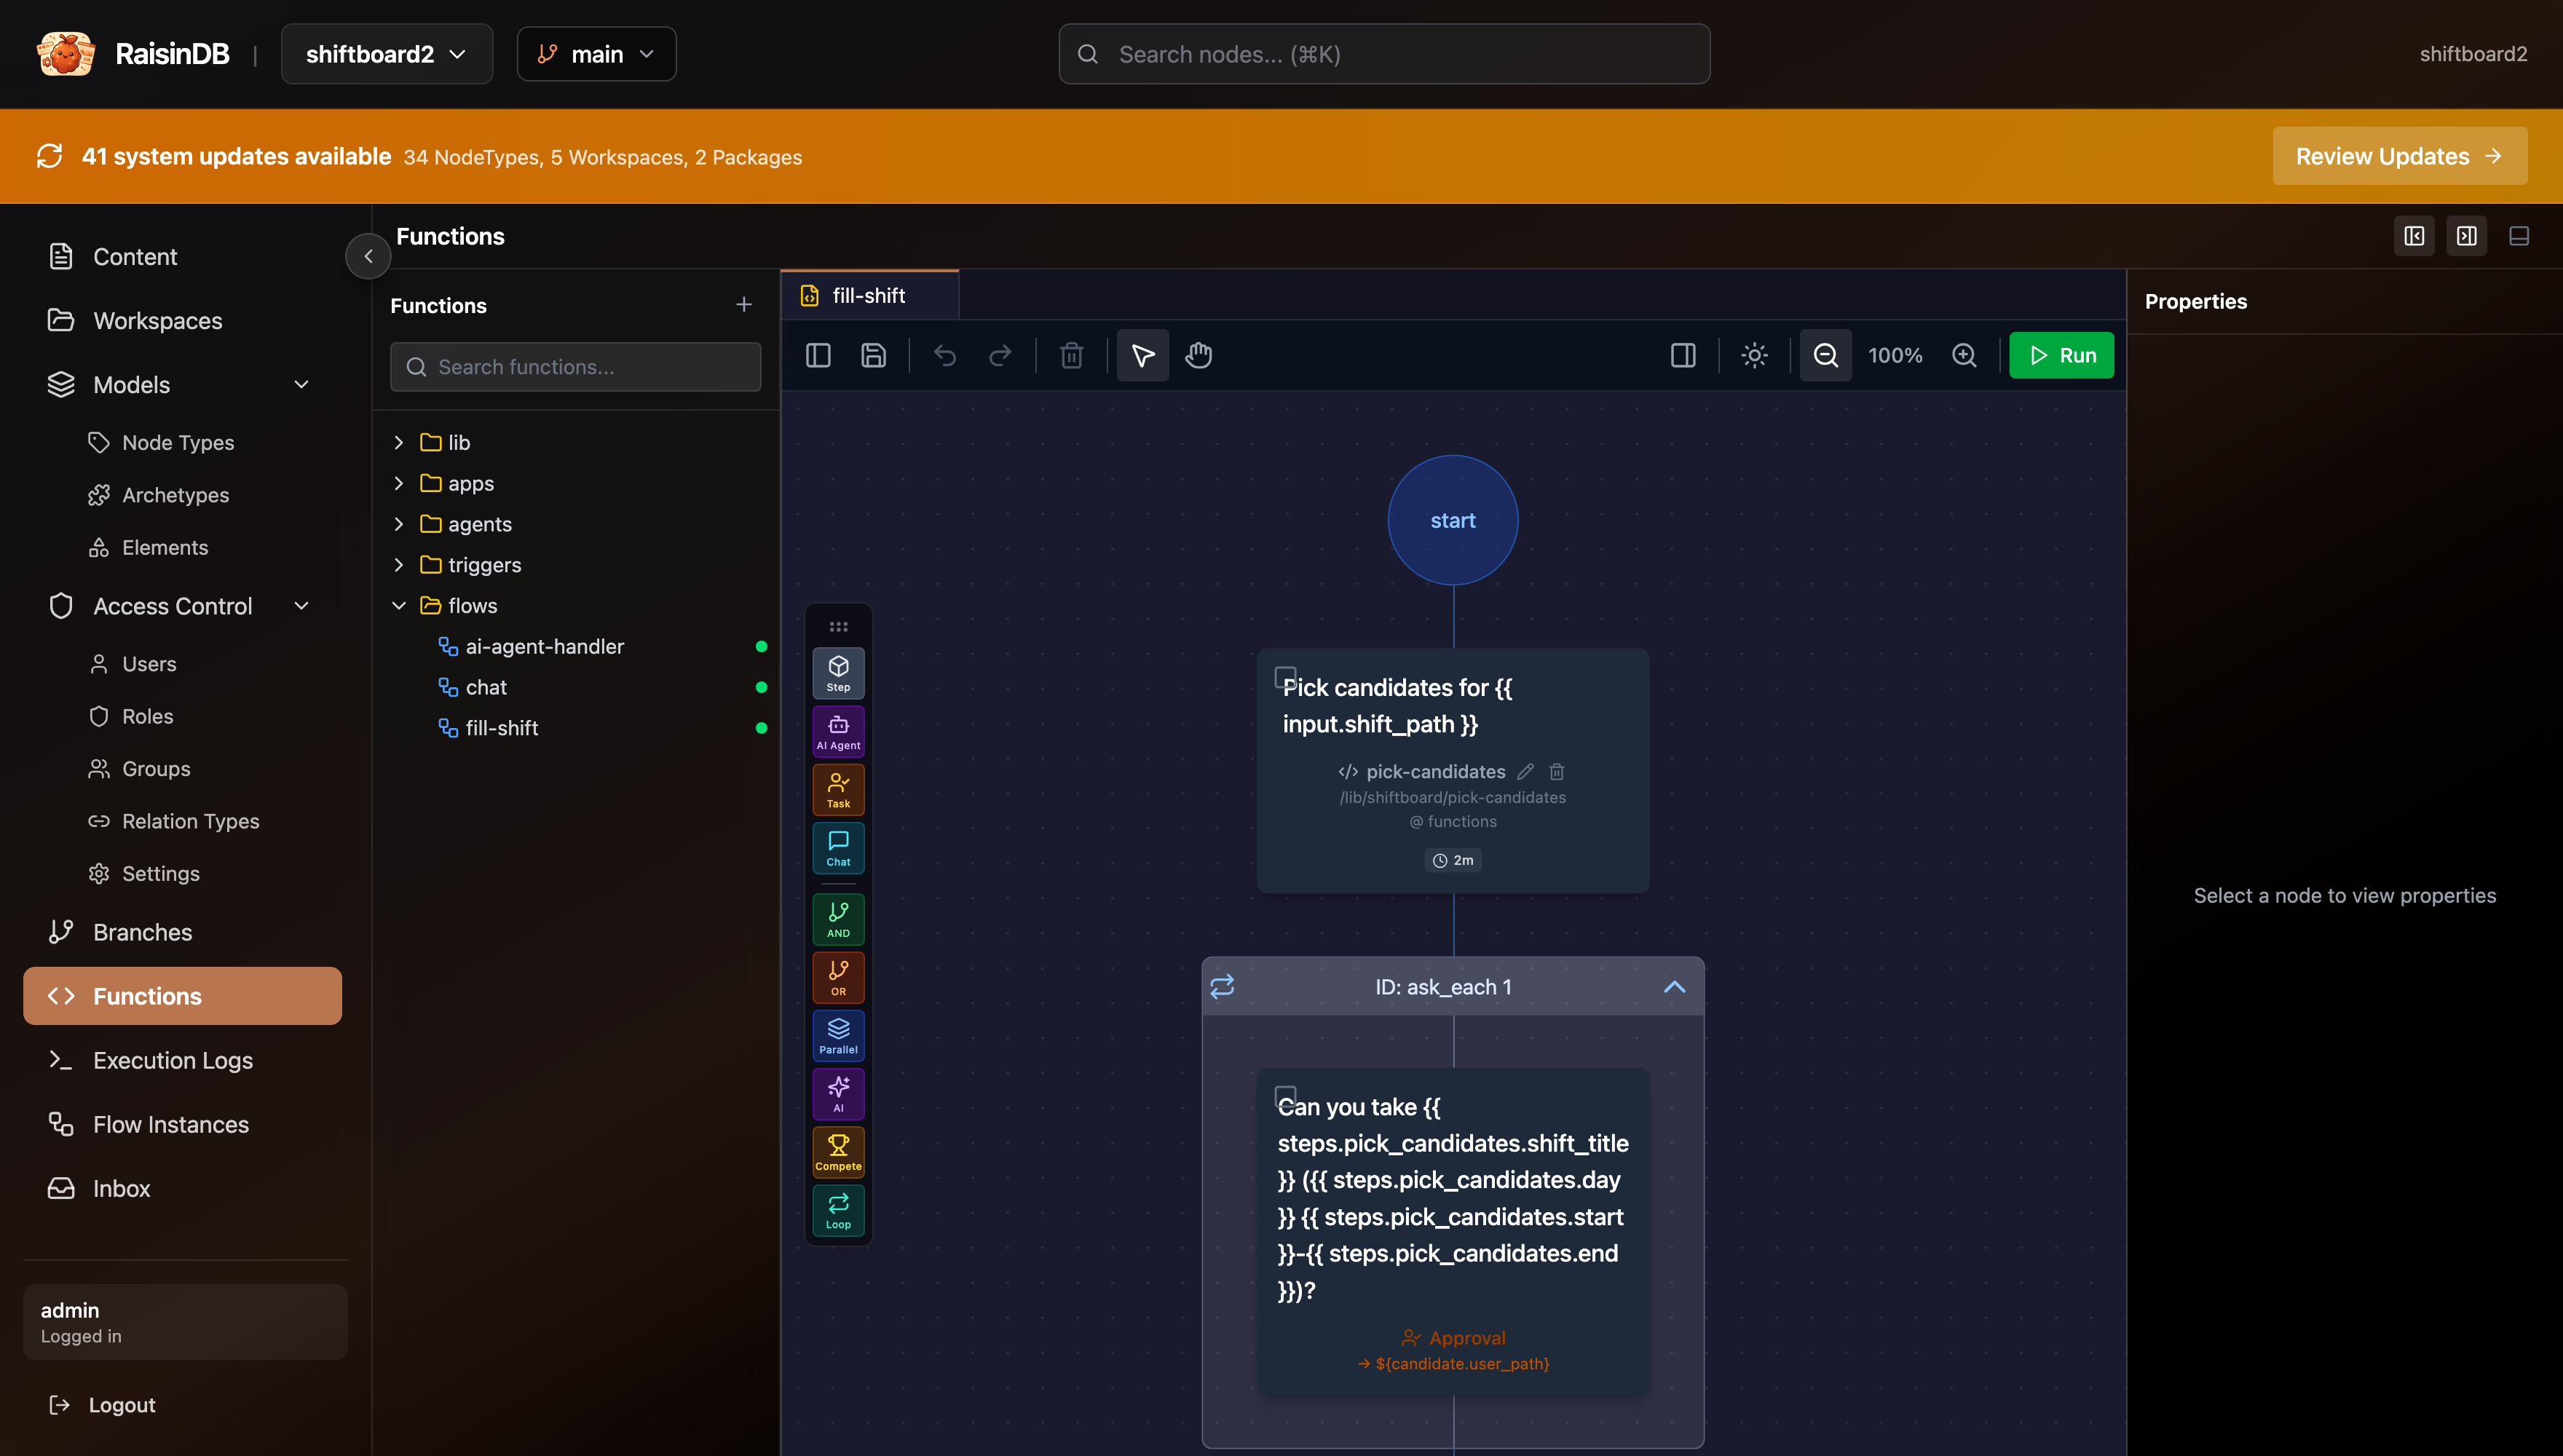Add a Parallel node from the palette

point(838,1035)
